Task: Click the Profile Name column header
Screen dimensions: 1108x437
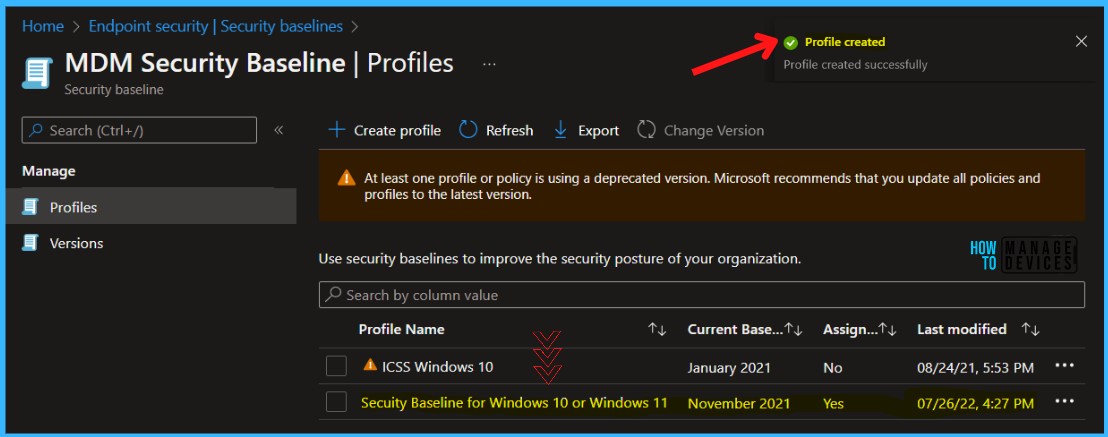Action: [x=401, y=330]
